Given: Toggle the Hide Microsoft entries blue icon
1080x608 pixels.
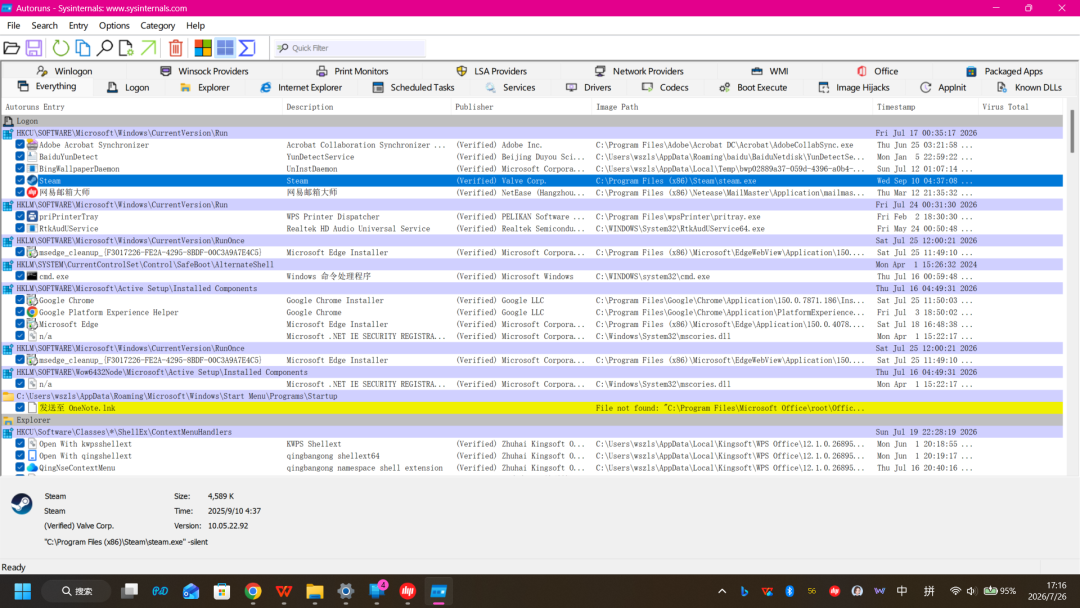Looking at the screenshot, I should point(225,48).
